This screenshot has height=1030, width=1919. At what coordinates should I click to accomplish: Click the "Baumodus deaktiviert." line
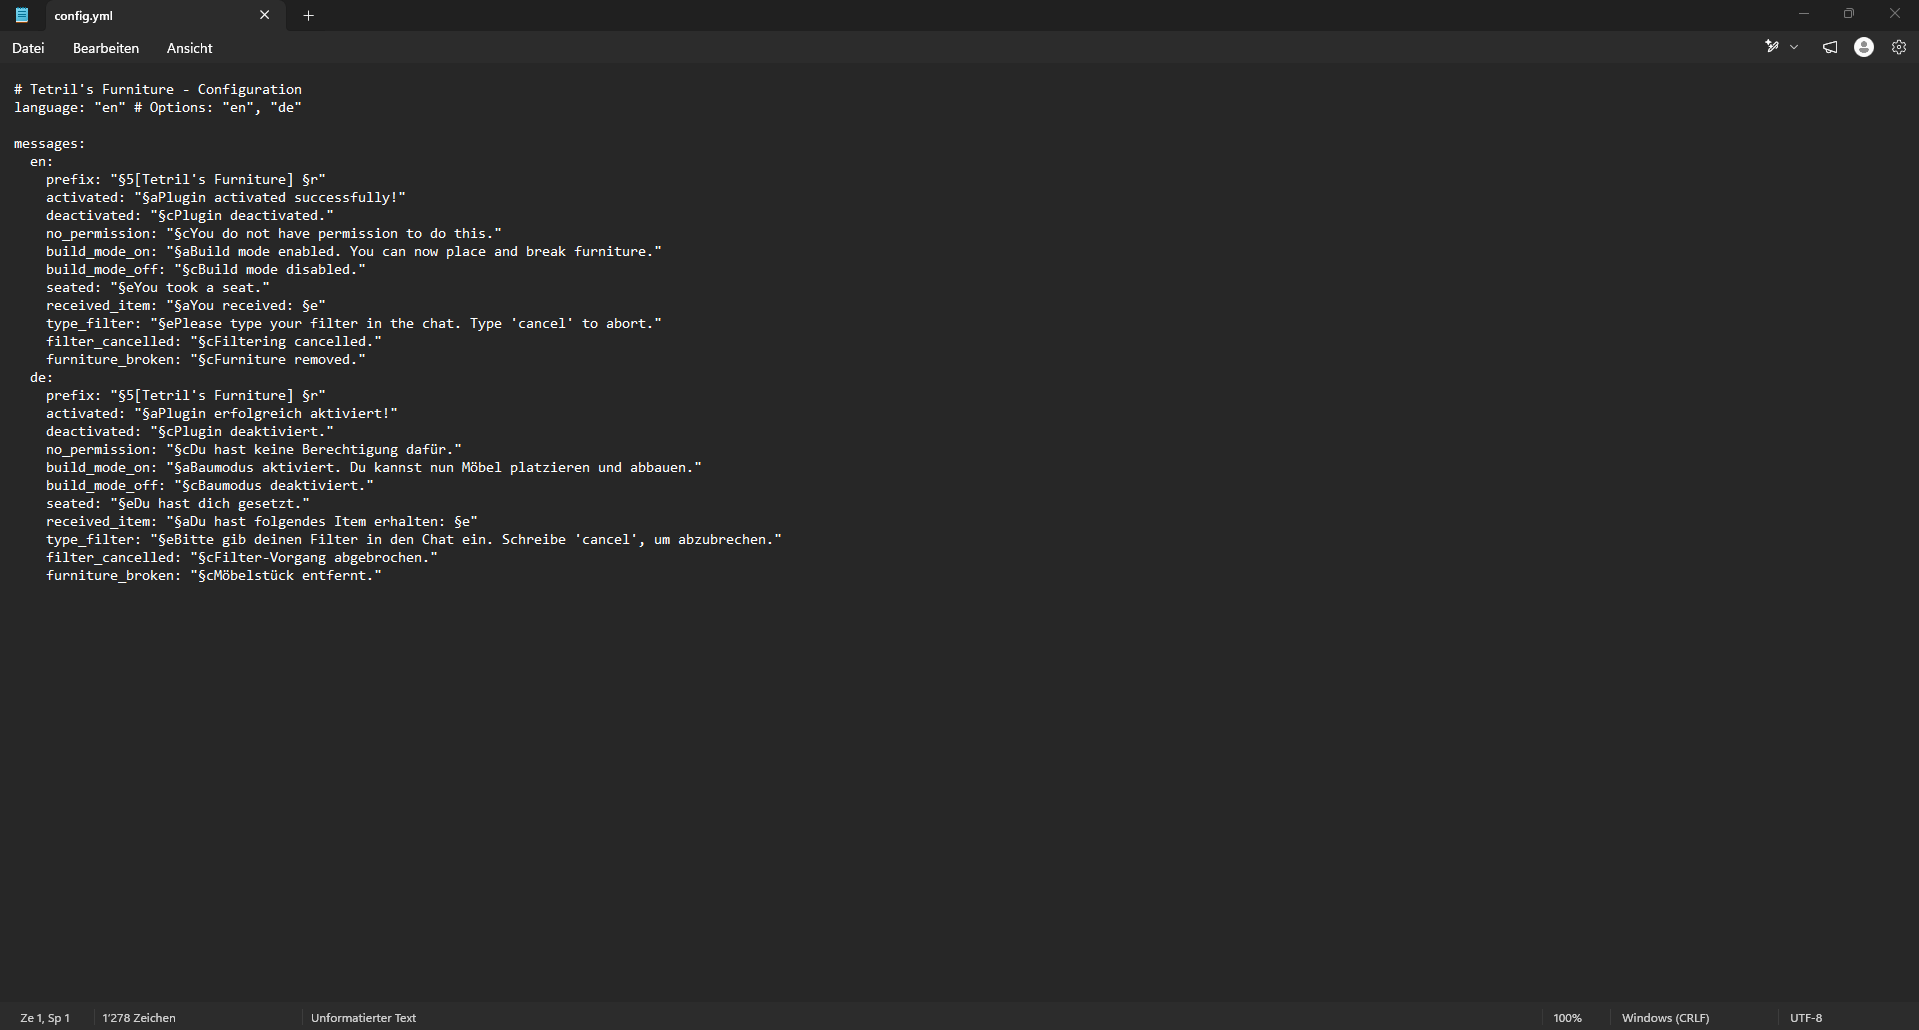point(210,485)
